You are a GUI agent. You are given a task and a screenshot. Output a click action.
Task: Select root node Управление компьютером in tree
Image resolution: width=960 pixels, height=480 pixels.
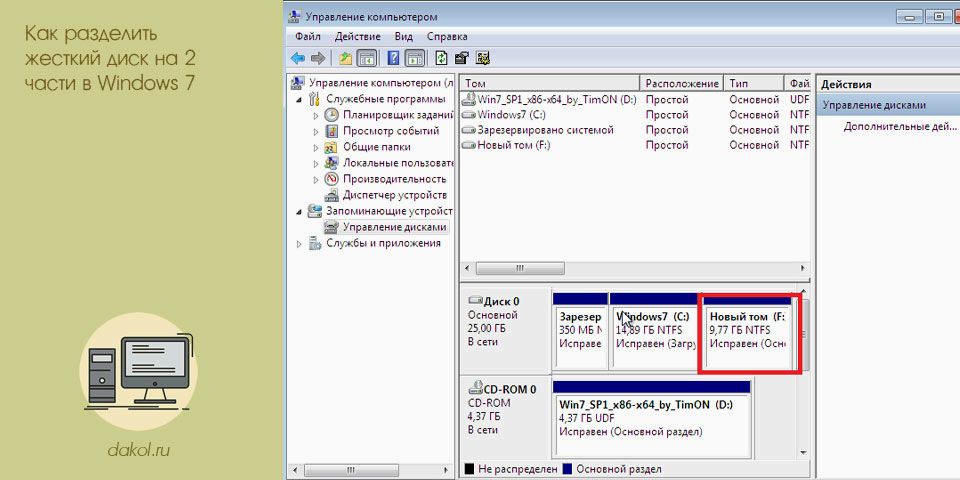(x=381, y=83)
